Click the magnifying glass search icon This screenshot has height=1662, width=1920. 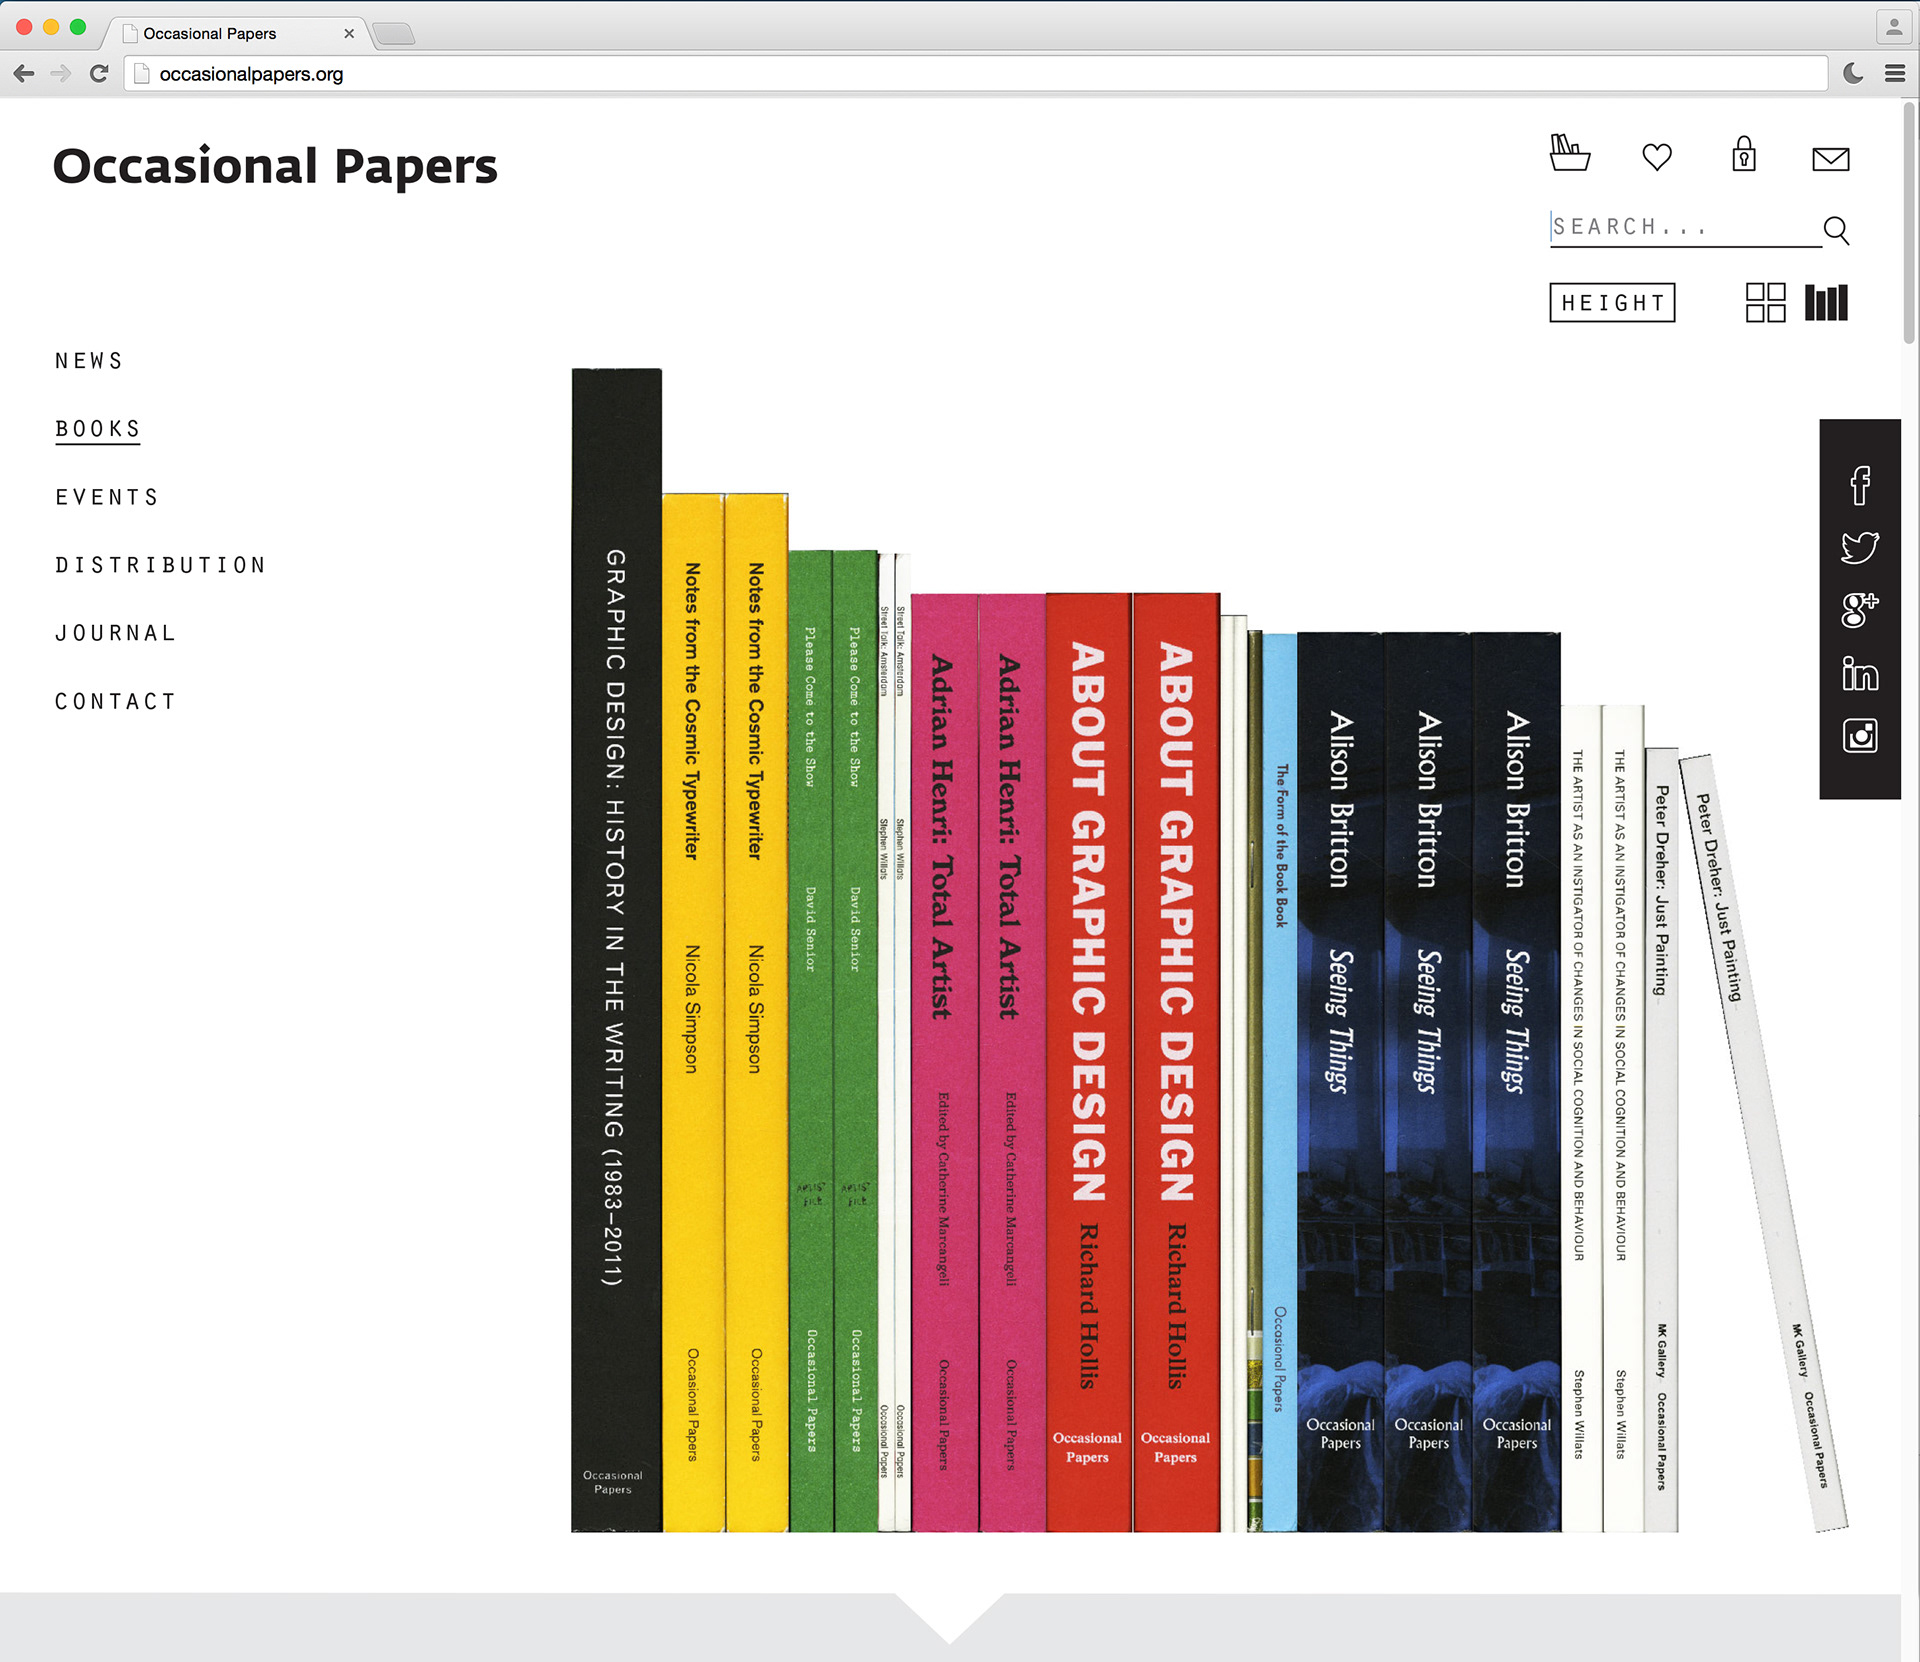coord(1836,230)
